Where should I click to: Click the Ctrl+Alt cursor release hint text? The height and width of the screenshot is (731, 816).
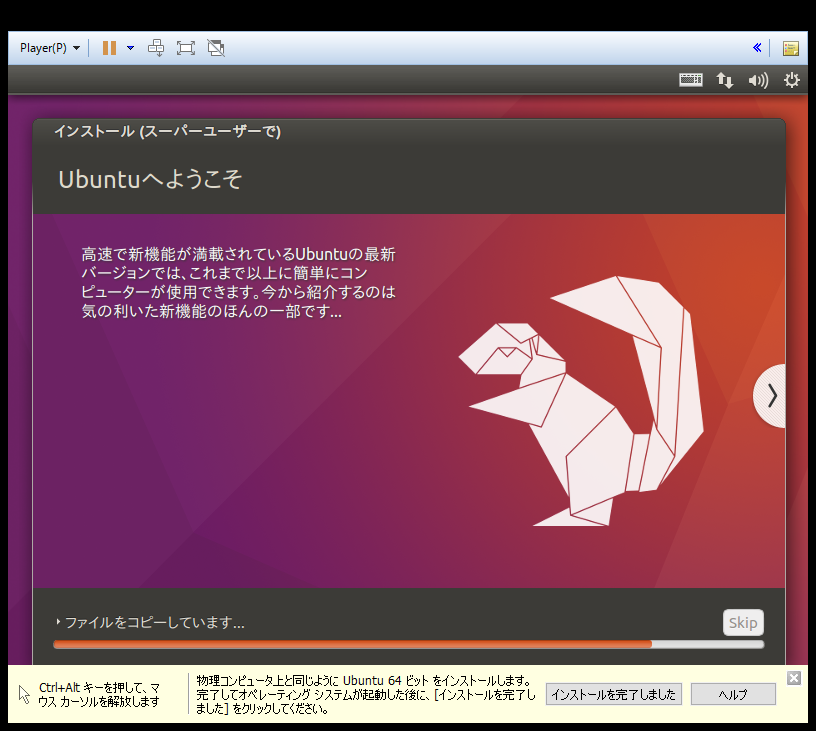coord(98,695)
